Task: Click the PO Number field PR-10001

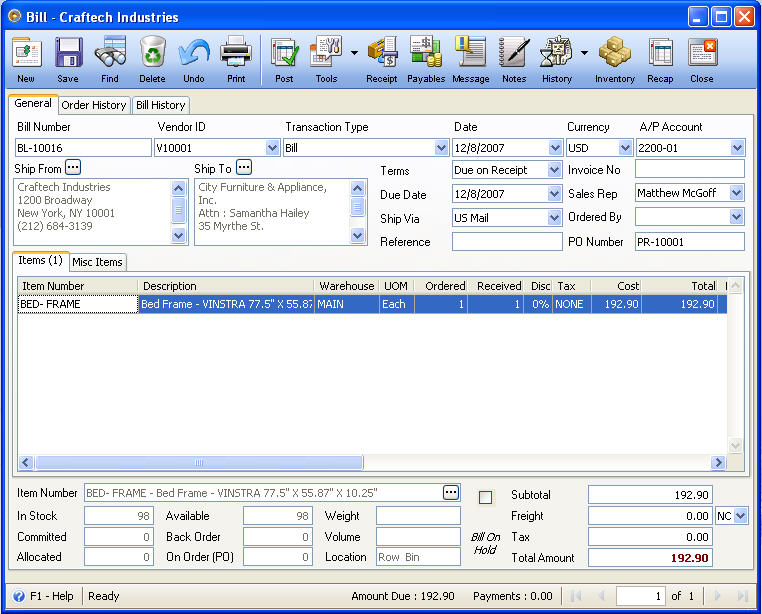Action: tap(690, 242)
